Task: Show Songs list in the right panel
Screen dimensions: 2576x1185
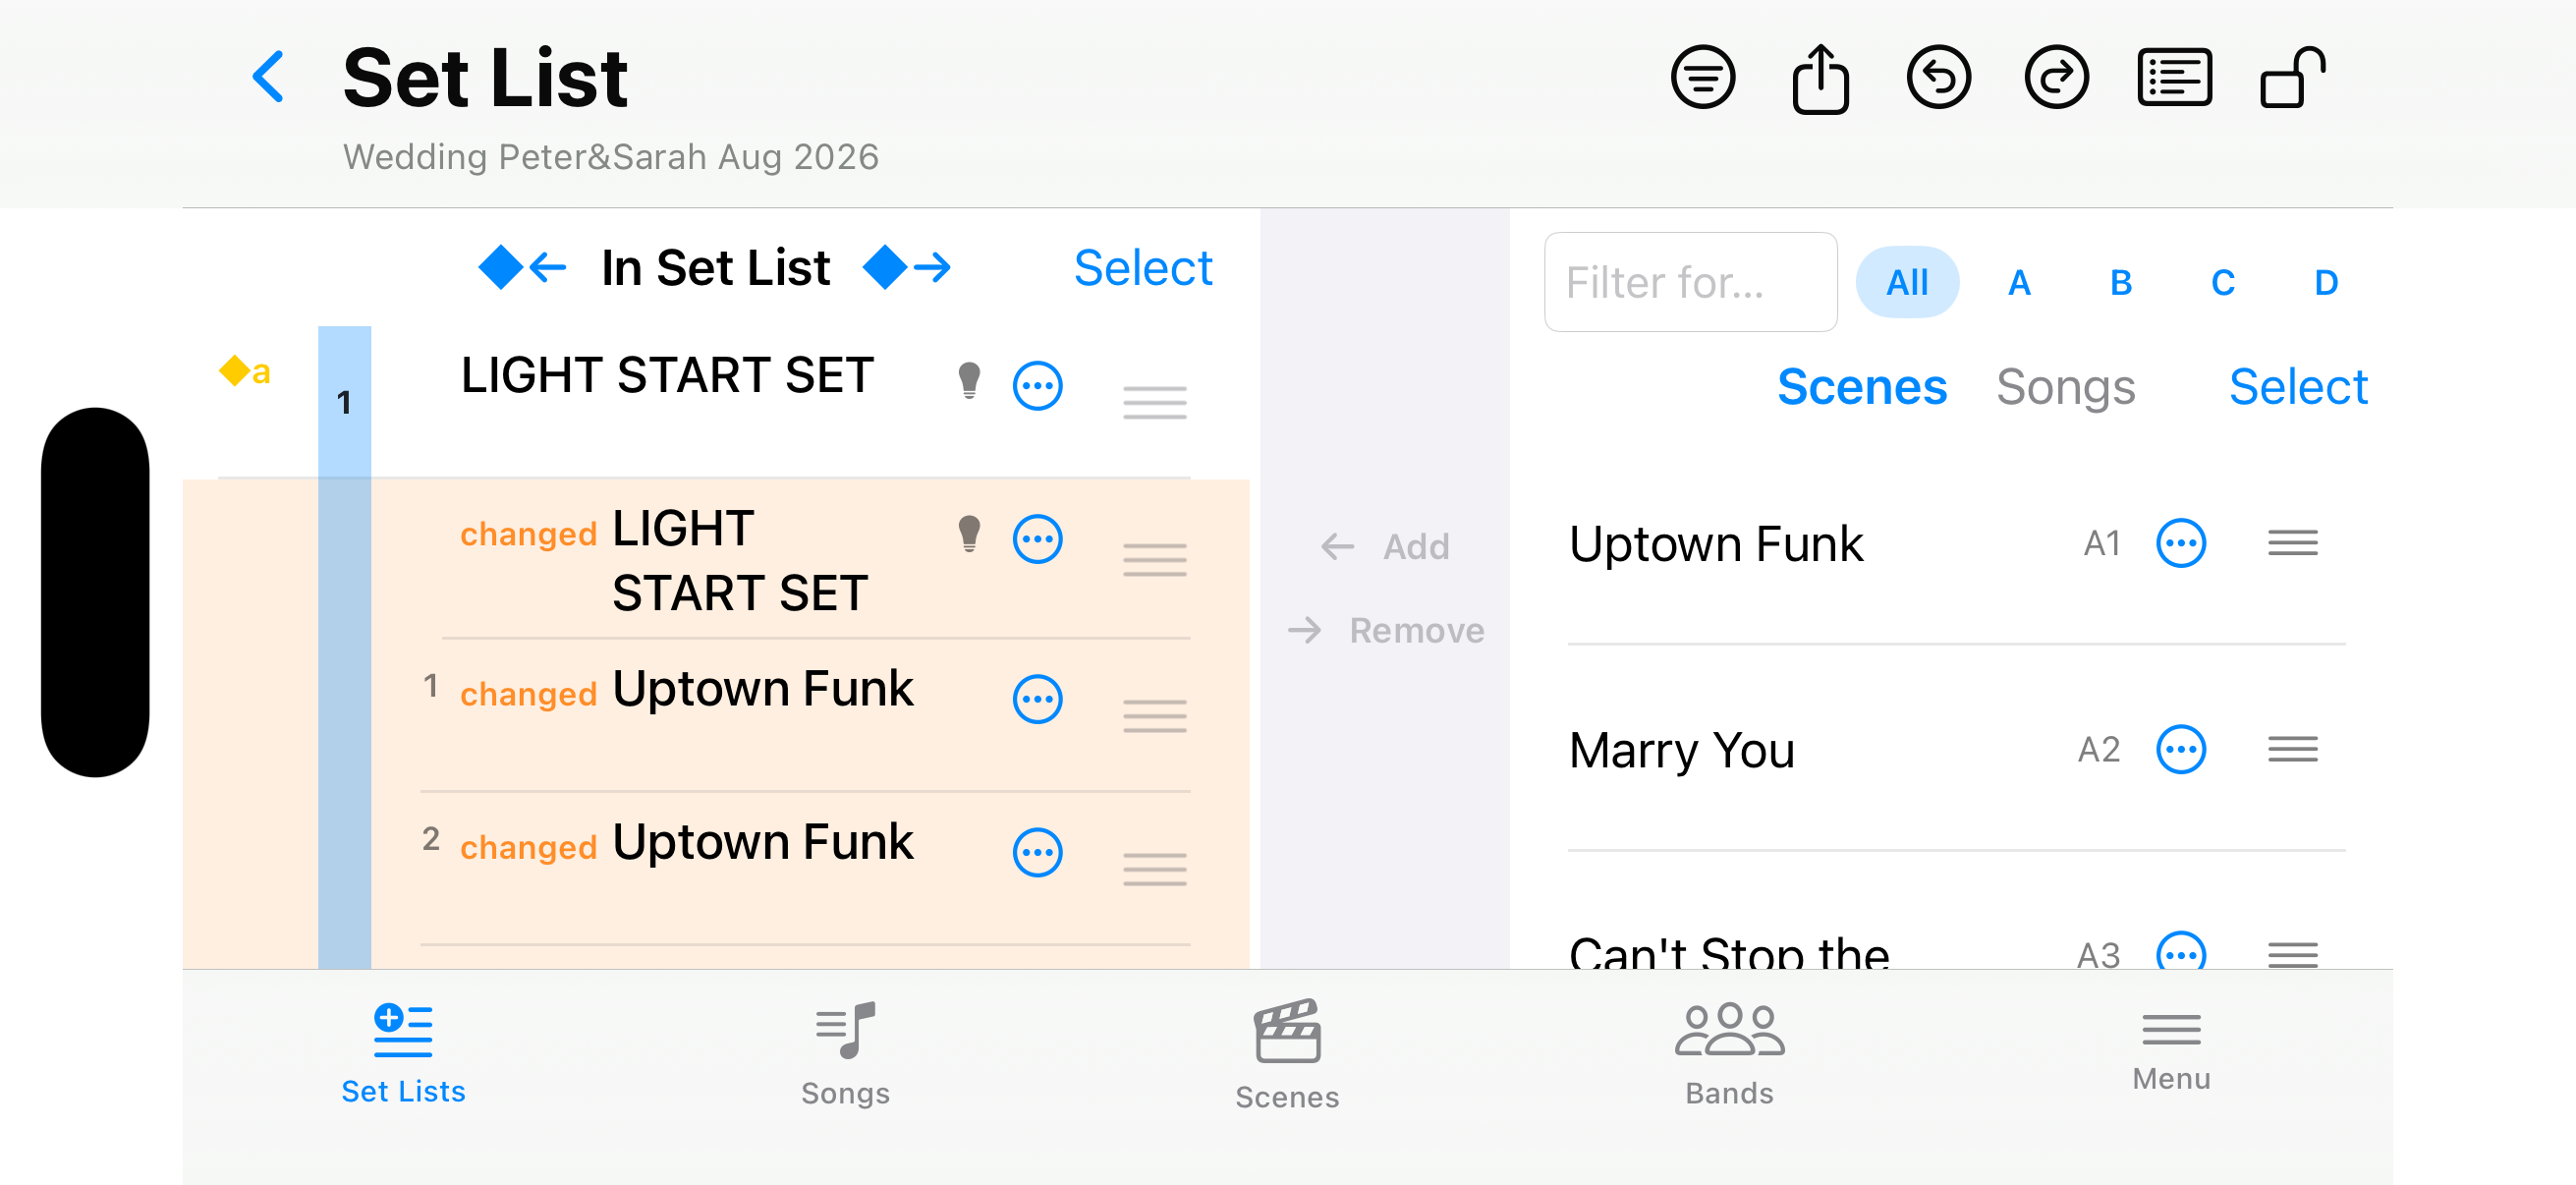Action: tap(2065, 386)
